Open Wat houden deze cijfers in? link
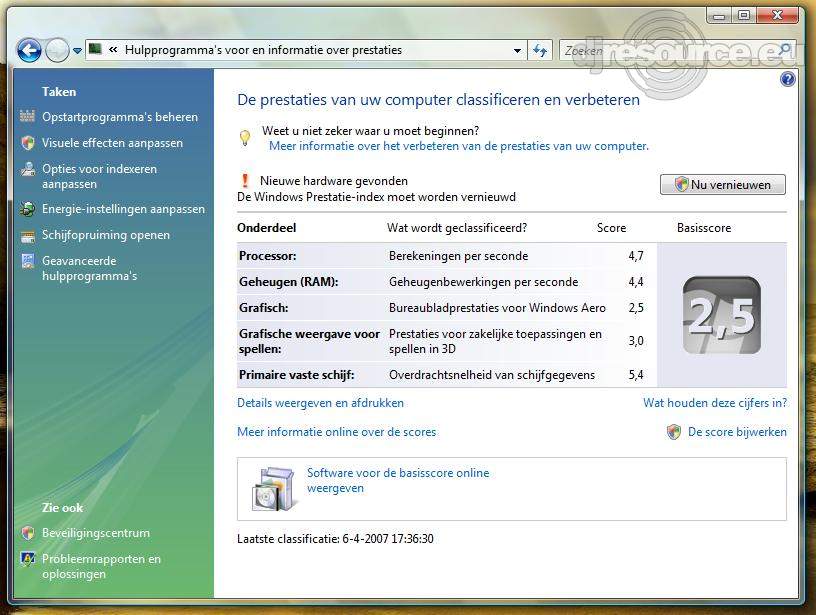Viewport: 816px width, 615px height. [x=715, y=403]
